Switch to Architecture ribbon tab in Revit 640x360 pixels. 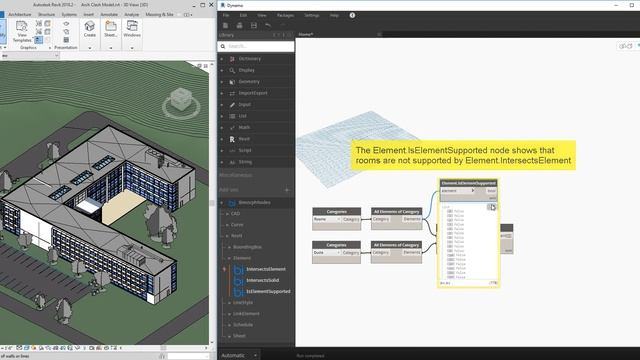pyautogui.click(x=20, y=14)
